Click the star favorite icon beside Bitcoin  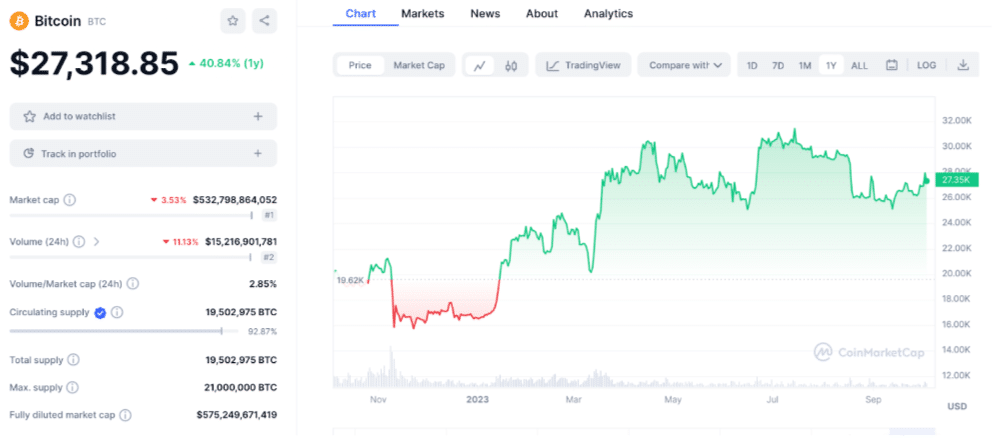(x=232, y=20)
